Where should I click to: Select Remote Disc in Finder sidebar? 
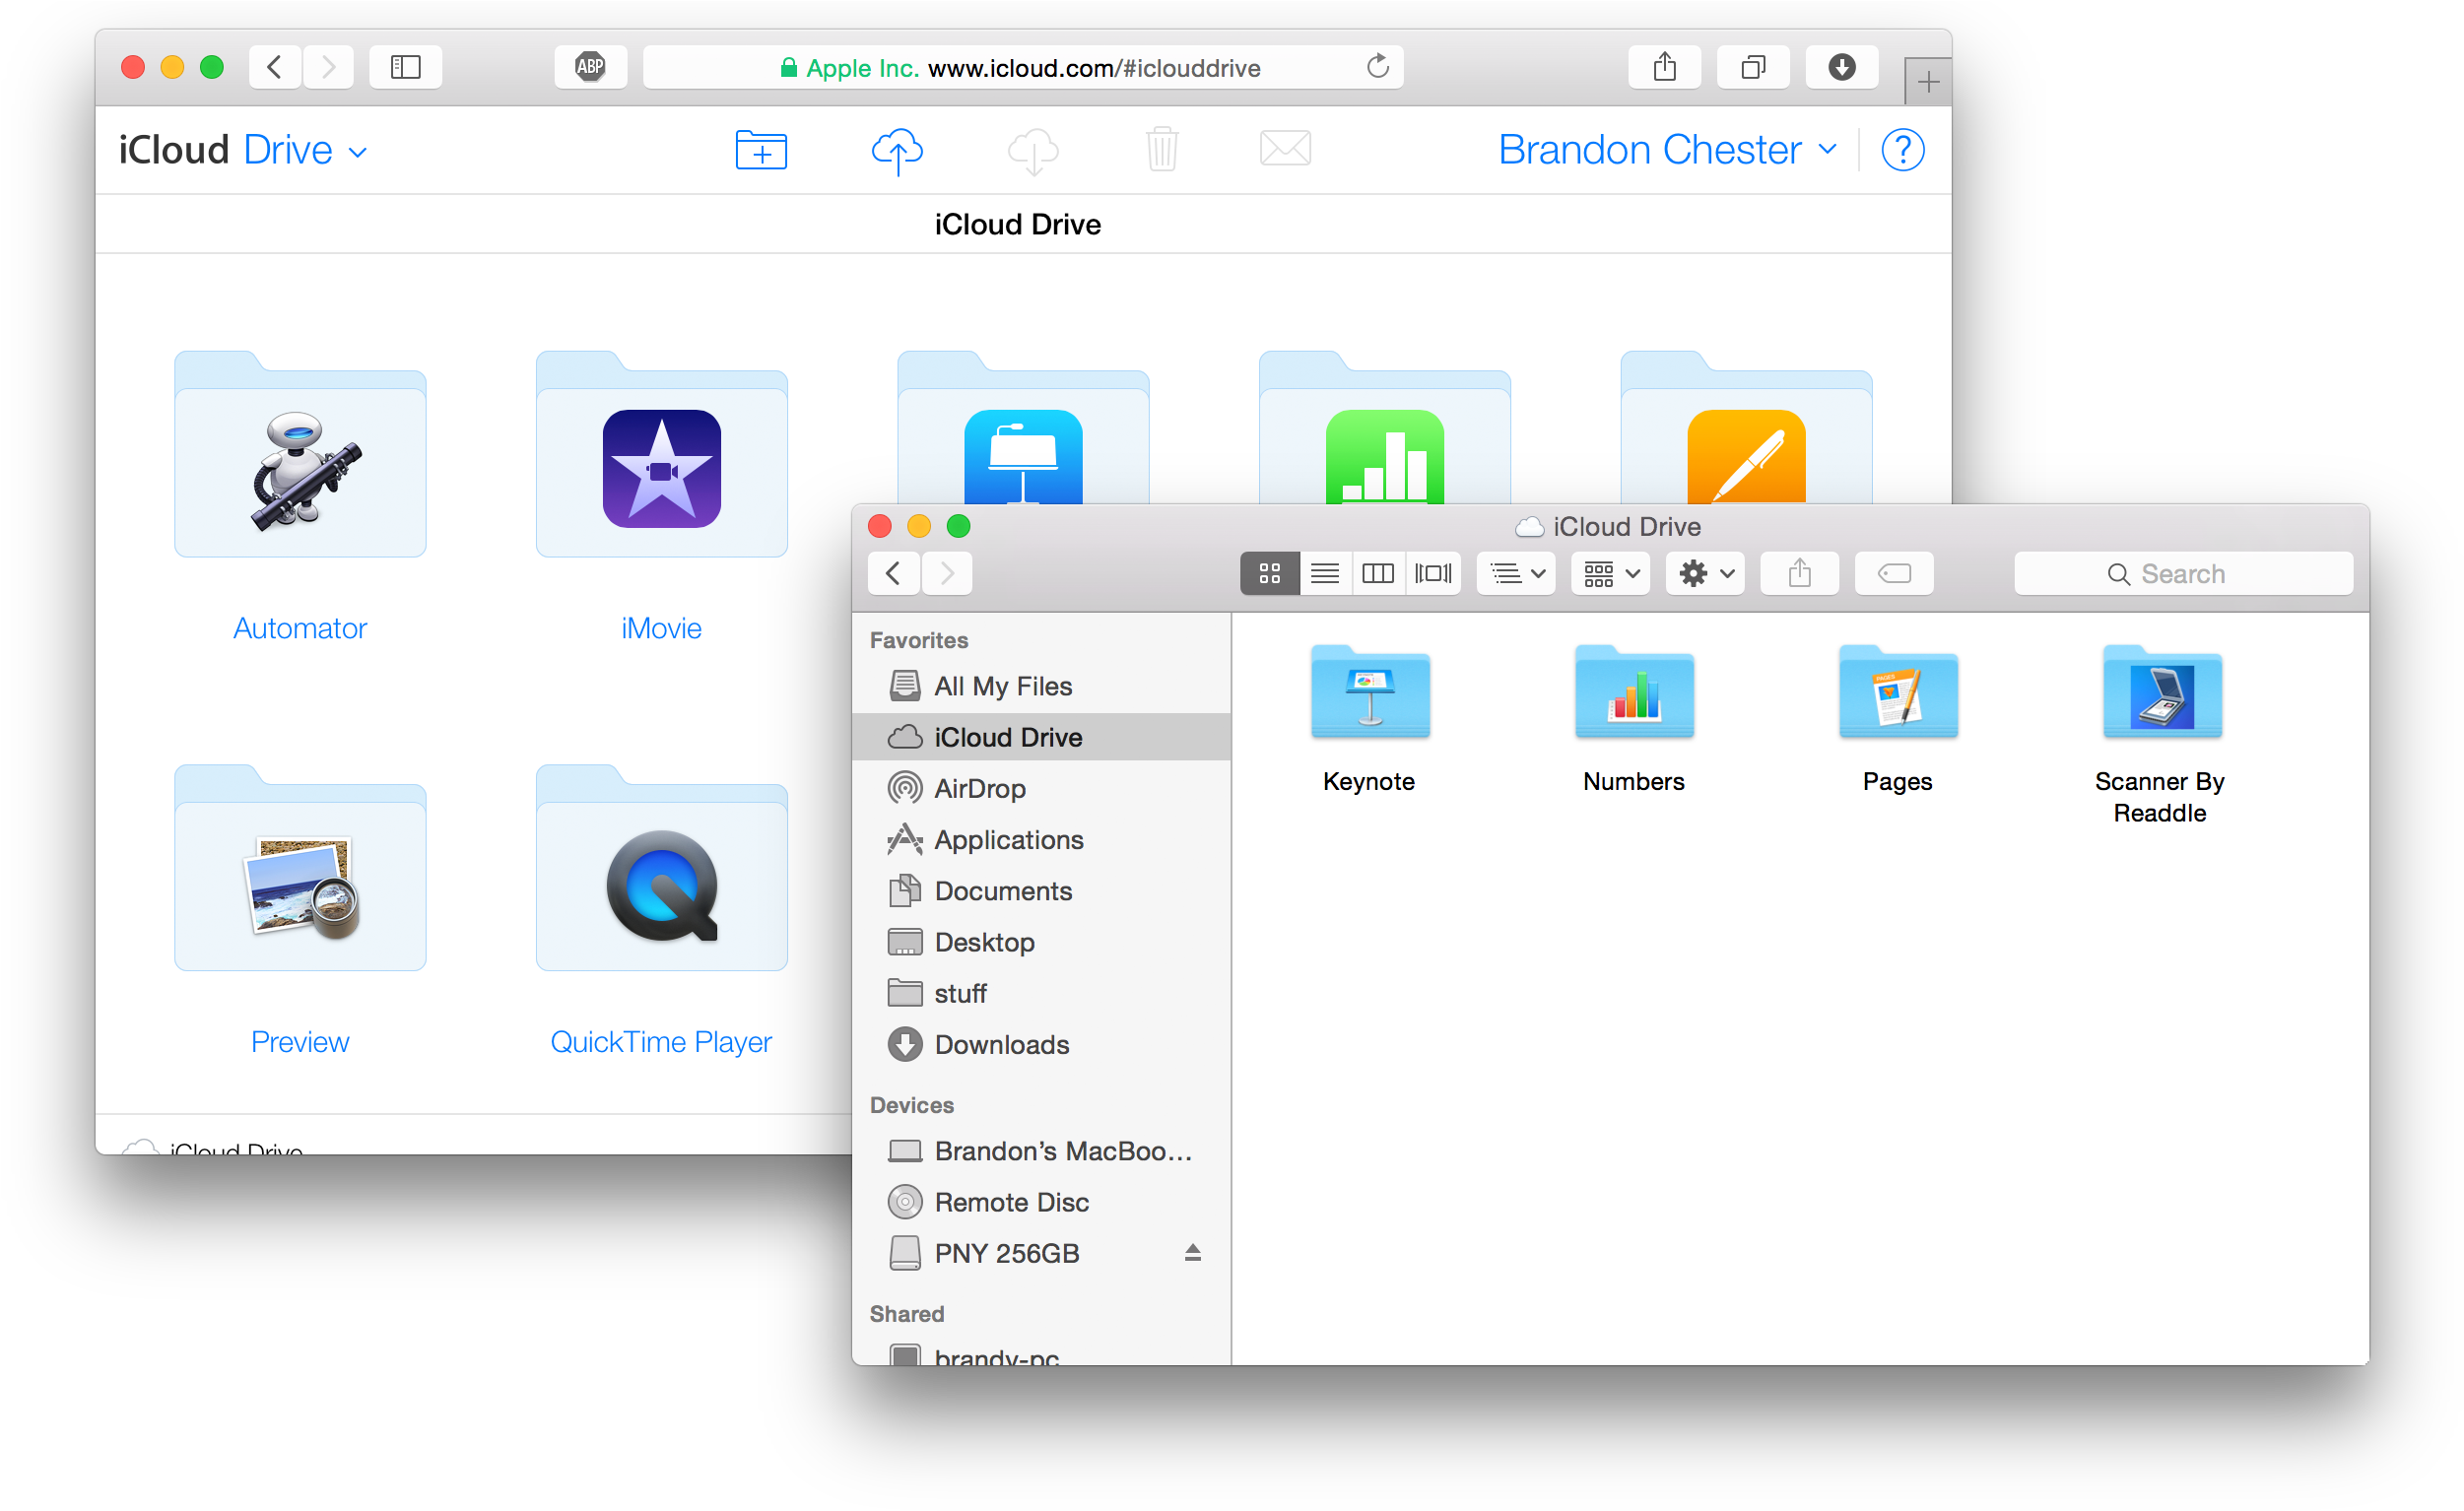tap(1041, 1202)
